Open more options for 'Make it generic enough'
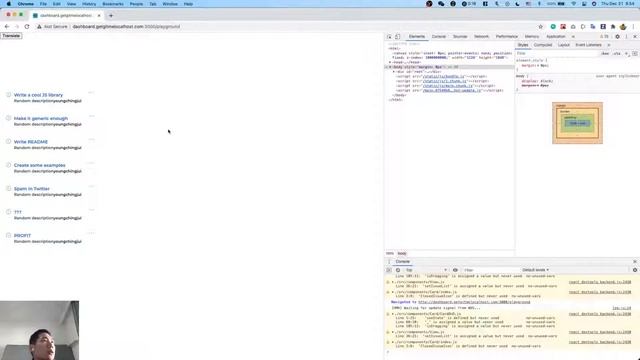This screenshot has height=360, width=640. (x=91, y=116)
